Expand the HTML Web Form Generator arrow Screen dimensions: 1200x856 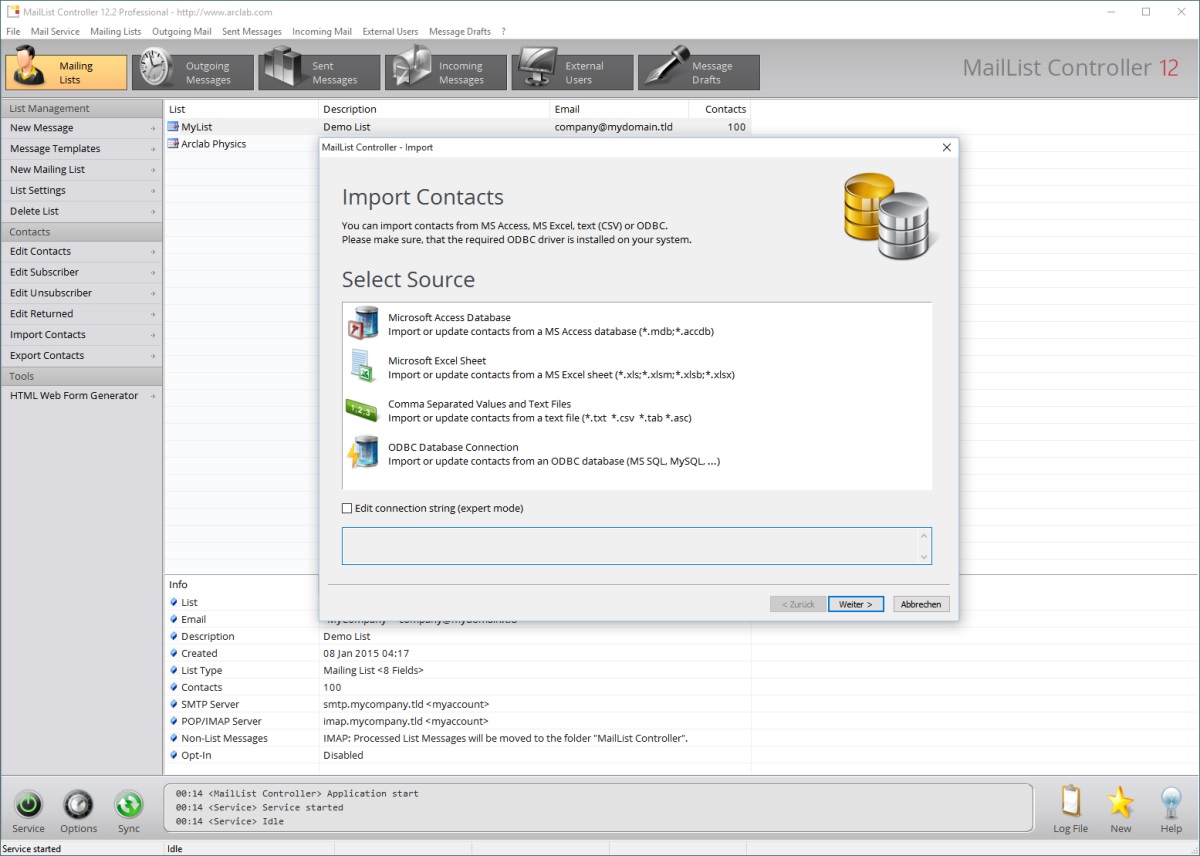[153, 396]
